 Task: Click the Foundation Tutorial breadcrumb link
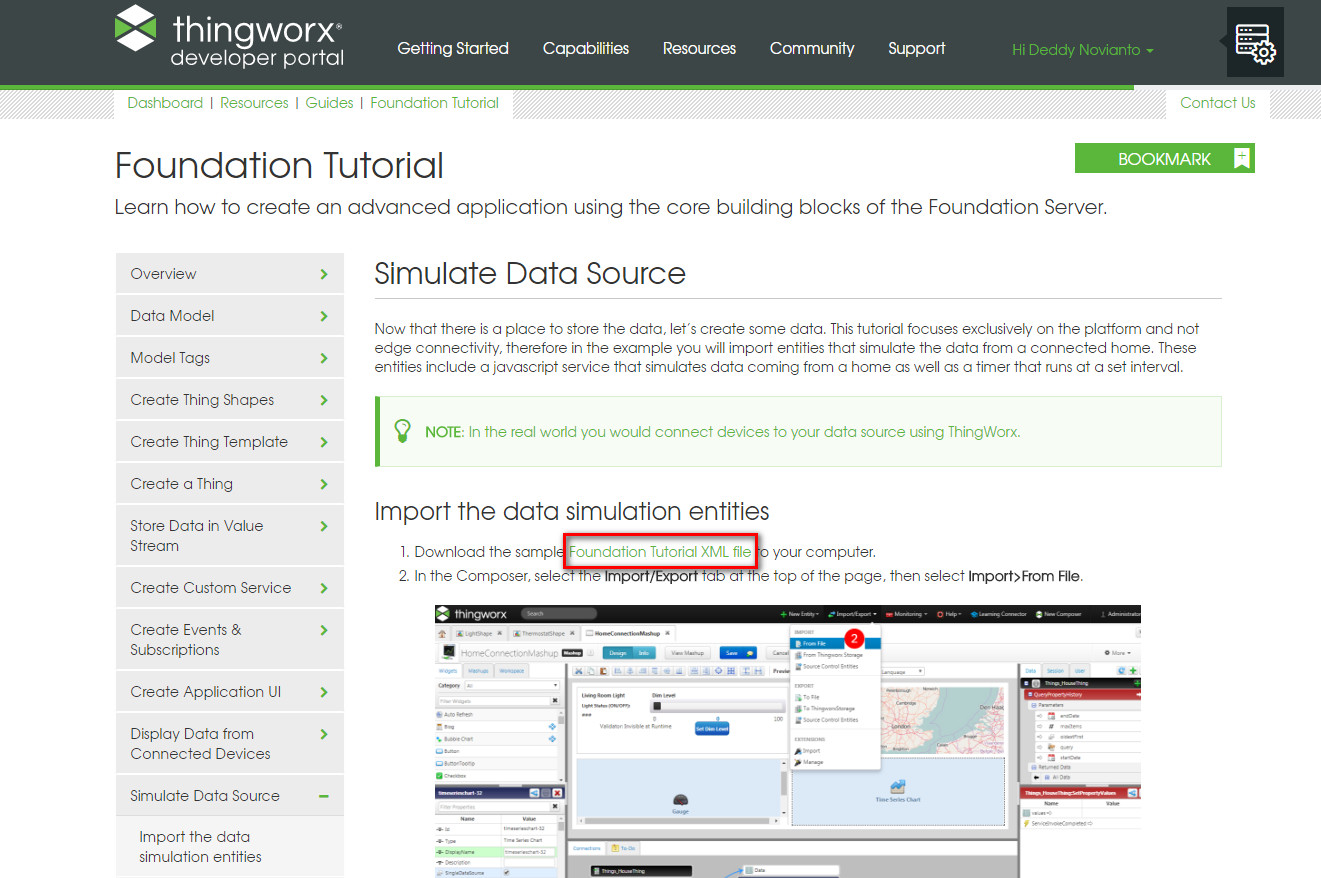coord(434,103)
